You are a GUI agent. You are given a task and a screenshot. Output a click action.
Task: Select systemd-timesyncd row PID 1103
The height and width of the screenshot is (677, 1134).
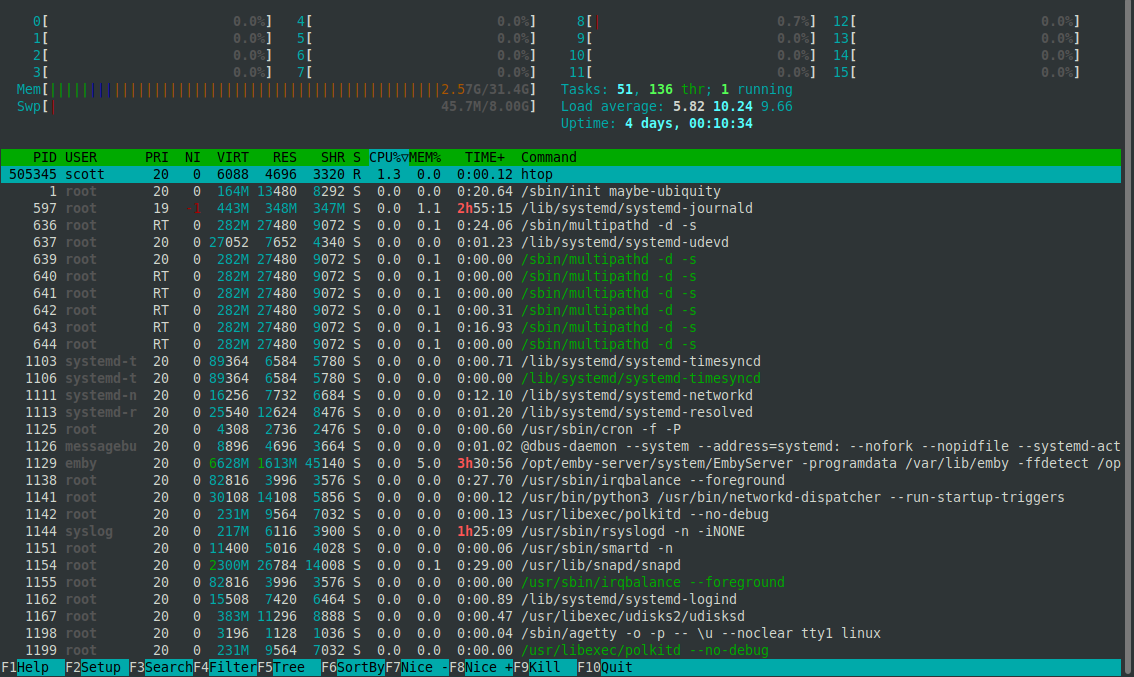[560, 361]
